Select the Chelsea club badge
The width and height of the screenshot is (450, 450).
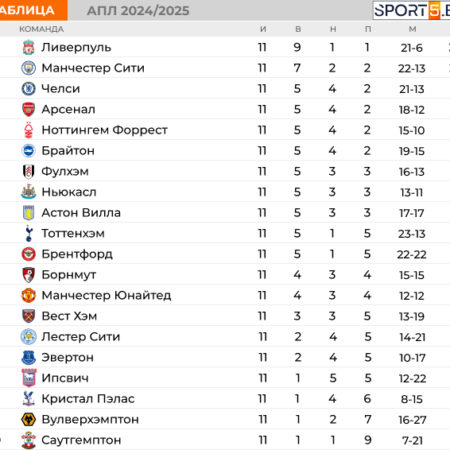[29, 89]
